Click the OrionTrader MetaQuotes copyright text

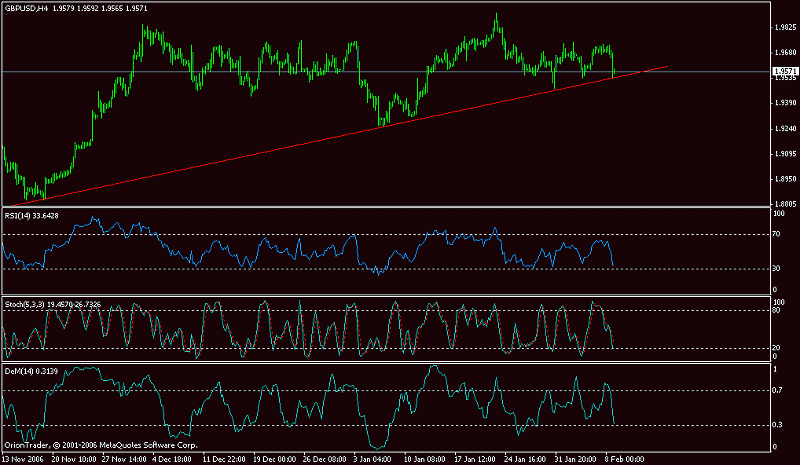(100, 444)
